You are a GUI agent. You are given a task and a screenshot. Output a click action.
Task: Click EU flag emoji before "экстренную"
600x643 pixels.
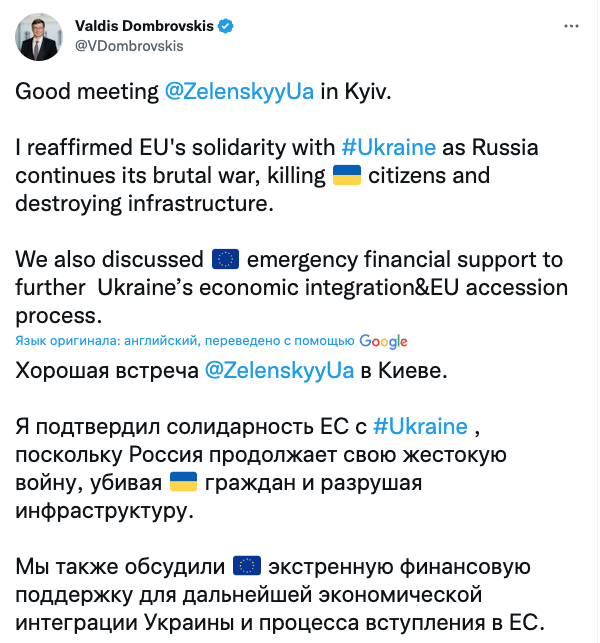pyautogui.click(x=246, y=567)
